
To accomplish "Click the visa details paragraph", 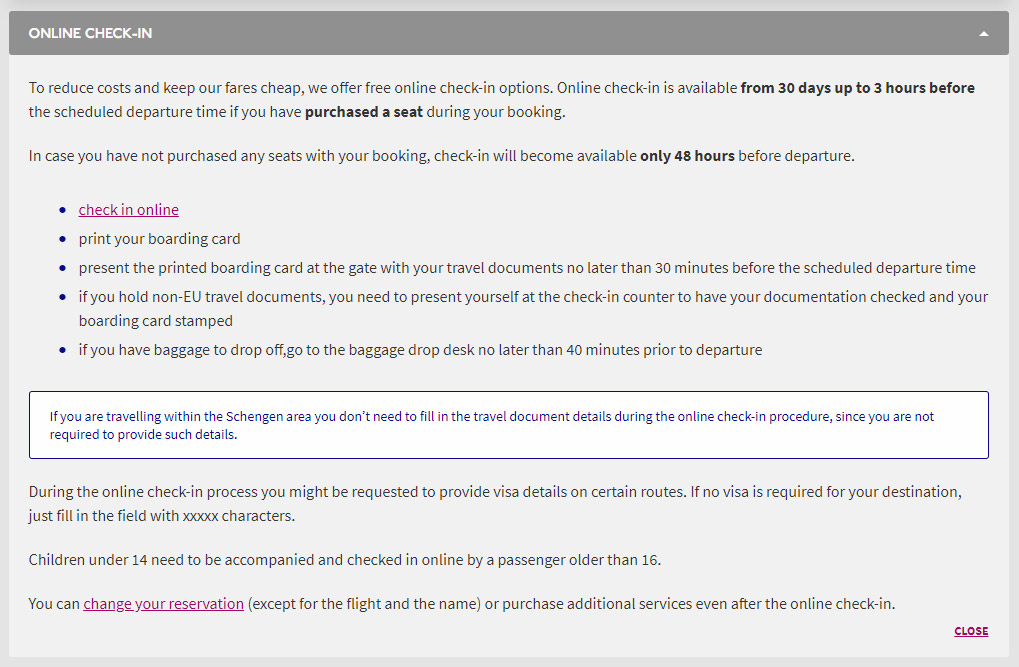I will [x=495, y=504].
